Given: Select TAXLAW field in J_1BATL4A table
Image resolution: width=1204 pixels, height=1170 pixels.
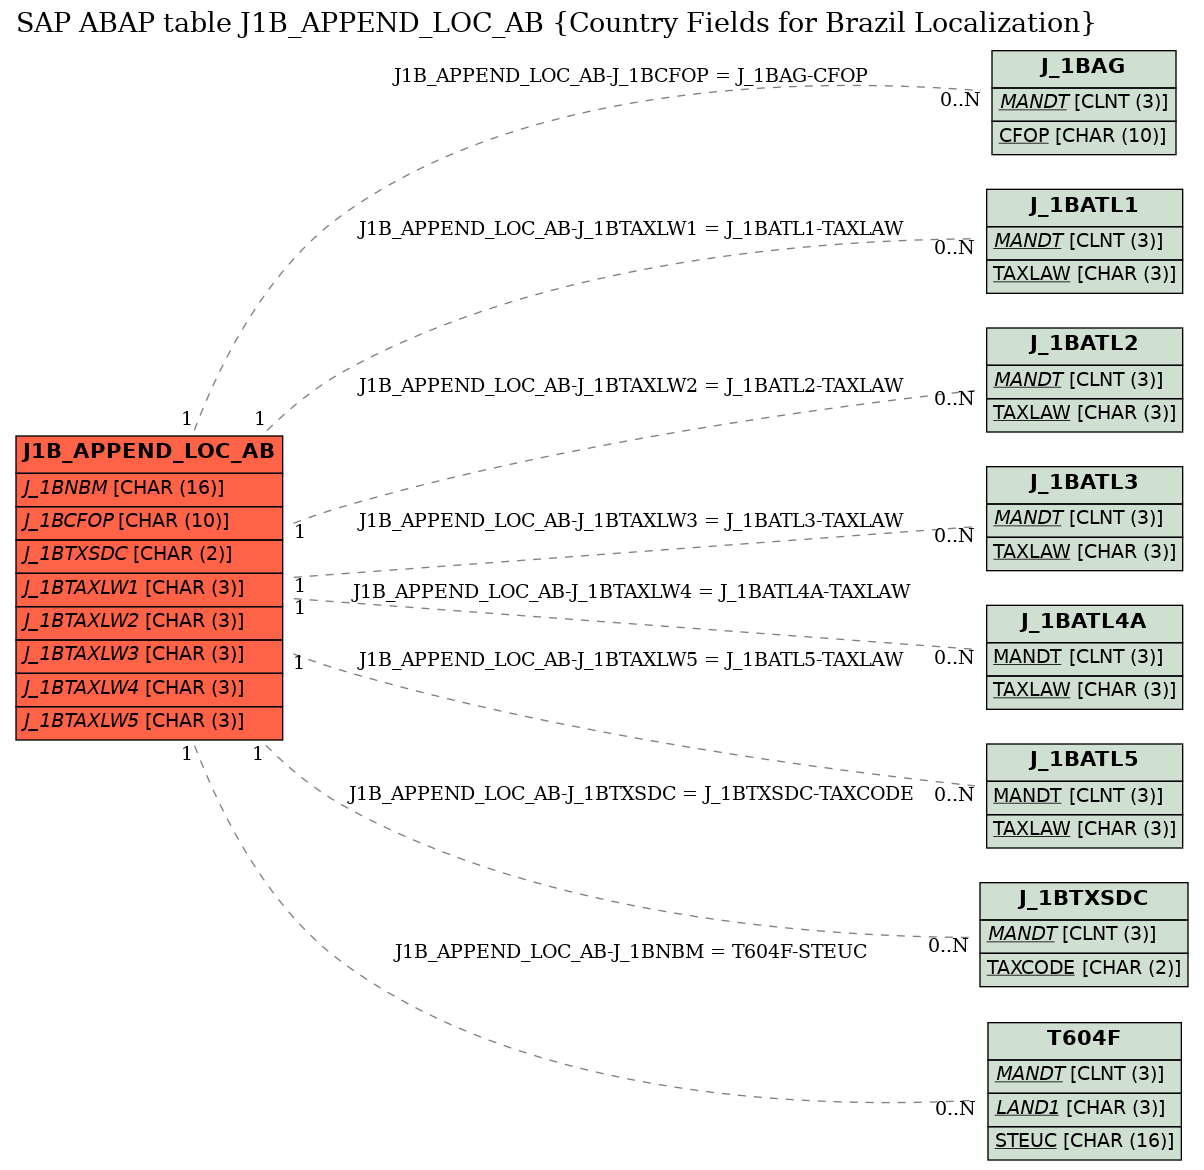Looking at the screenshot, I should point(1084,691).
